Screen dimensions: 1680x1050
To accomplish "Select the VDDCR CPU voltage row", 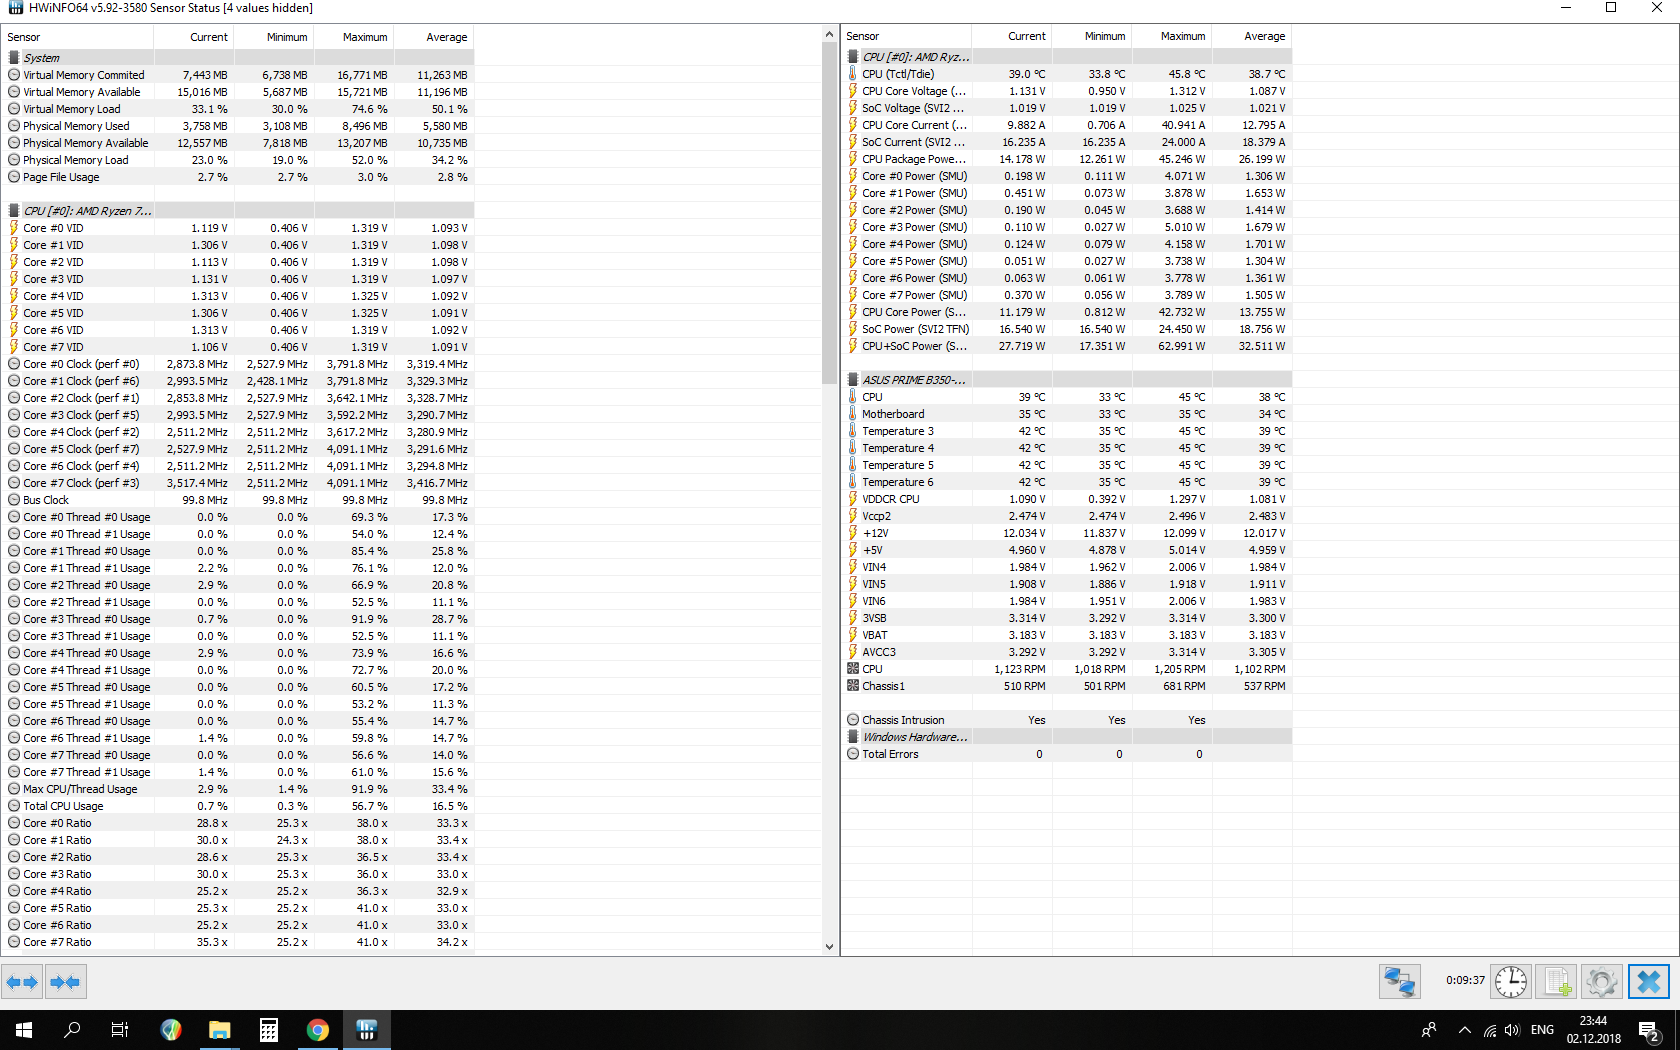I will [x=1067, y=499].
